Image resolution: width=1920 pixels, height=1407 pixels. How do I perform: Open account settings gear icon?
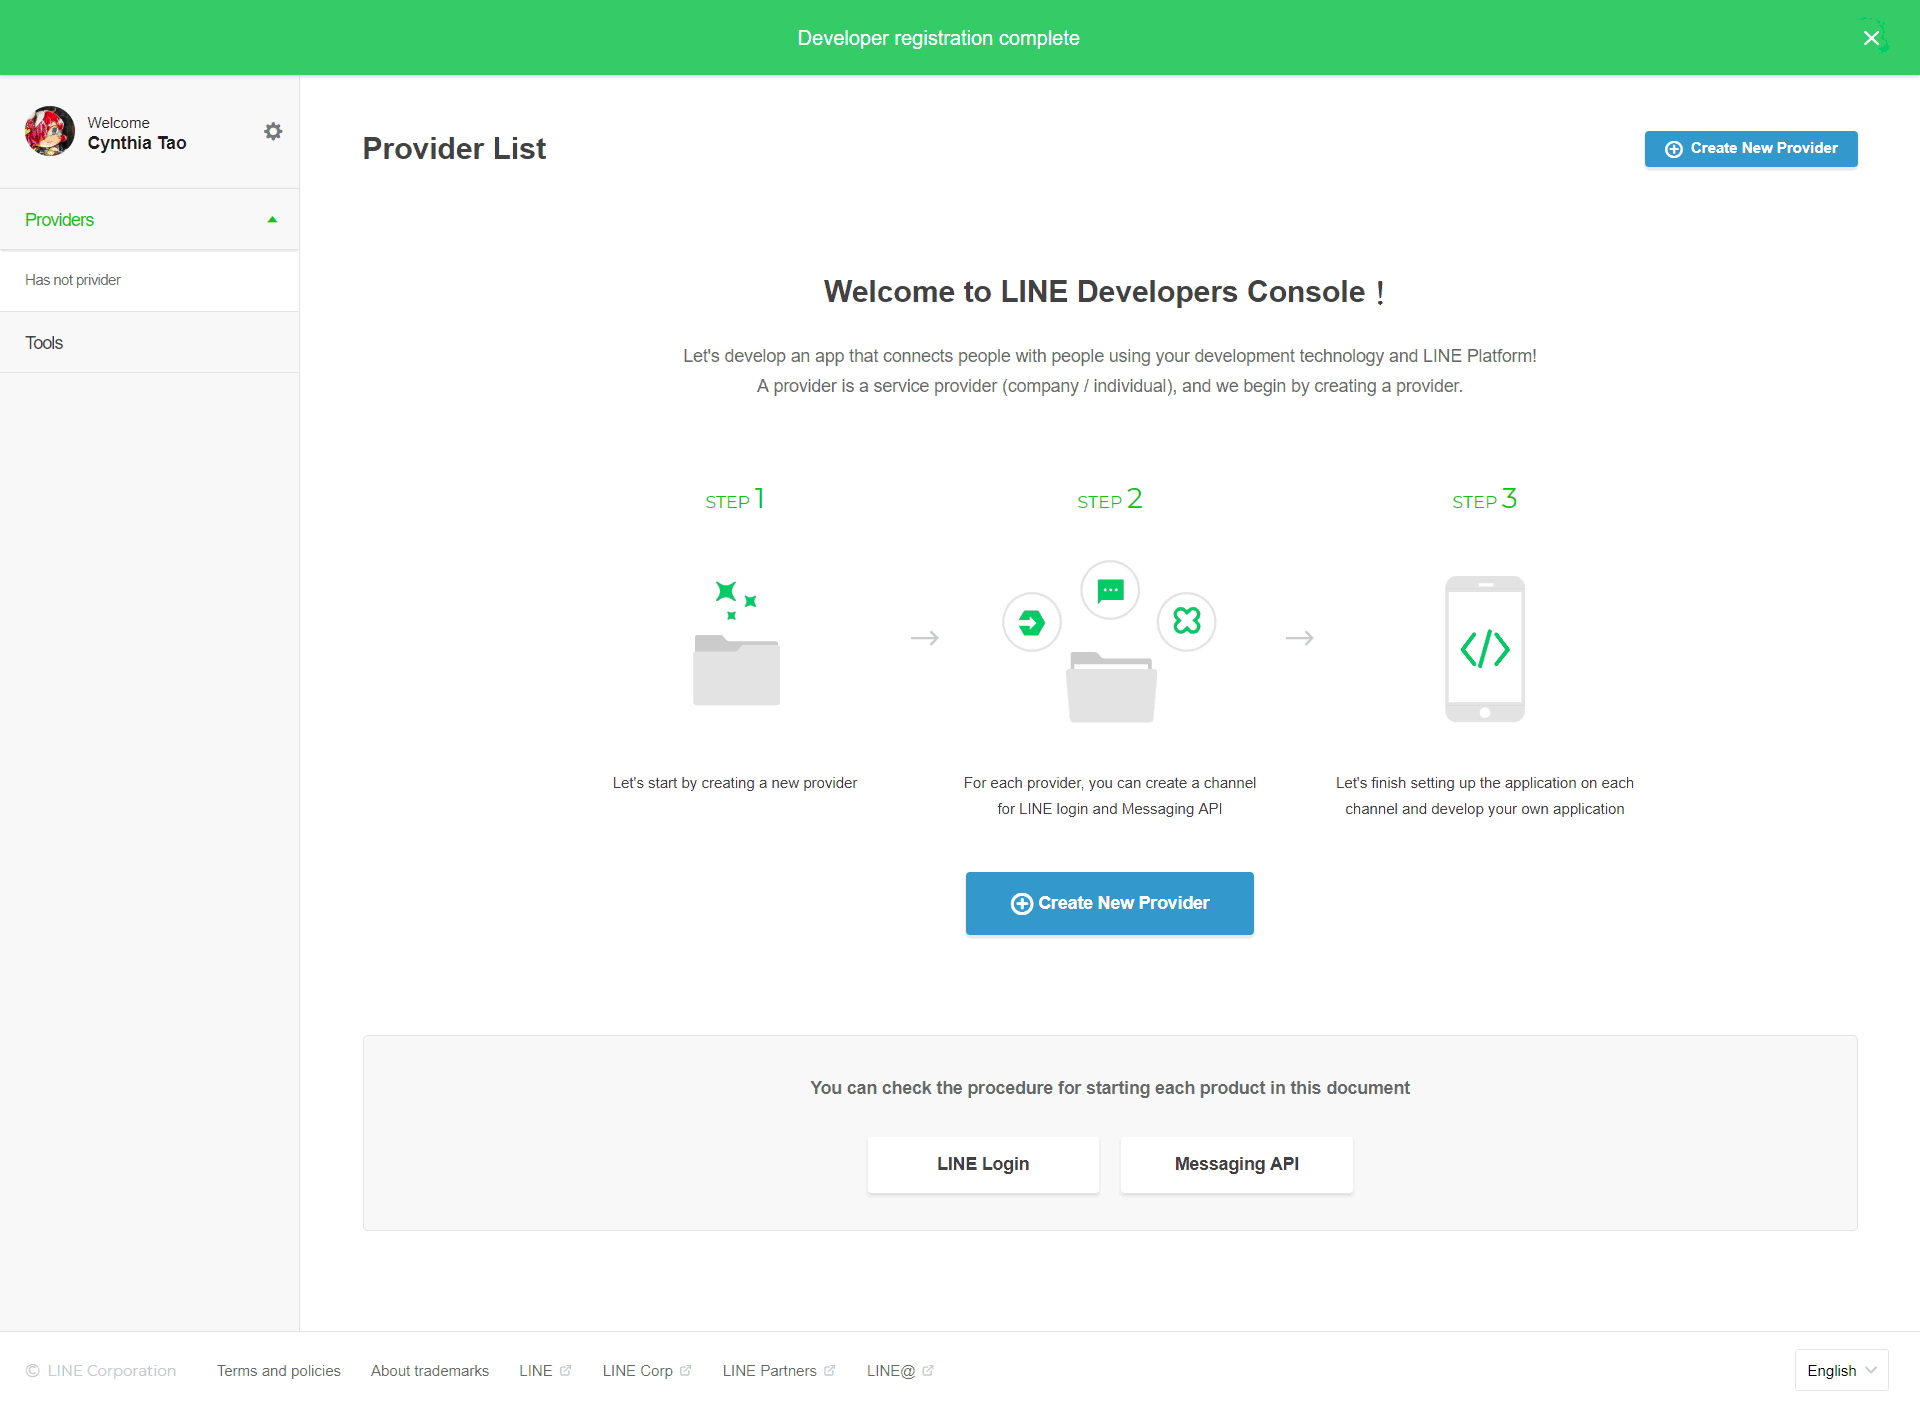point(273,131)
